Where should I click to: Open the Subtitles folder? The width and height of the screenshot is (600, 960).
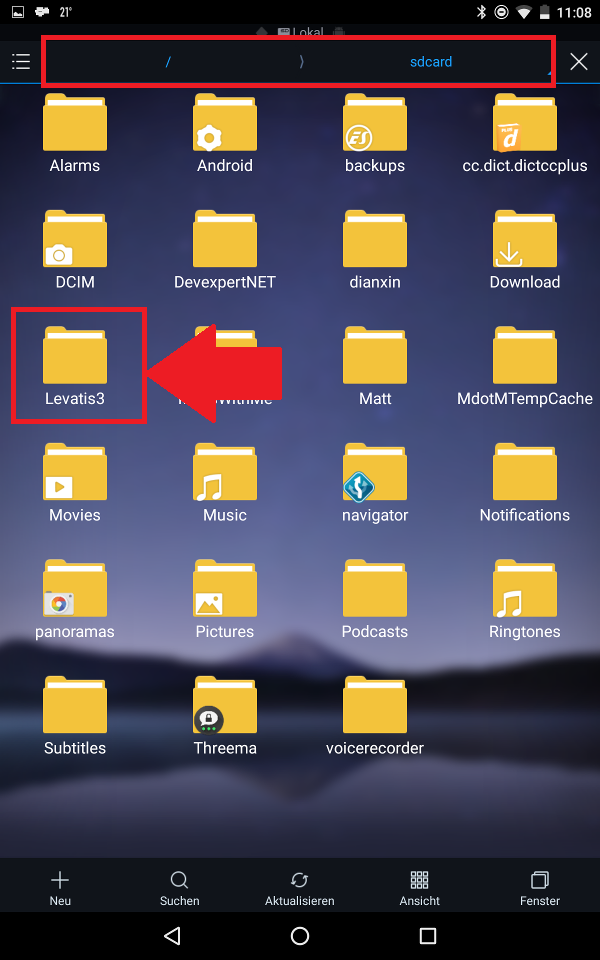click(x=75, y=716)
